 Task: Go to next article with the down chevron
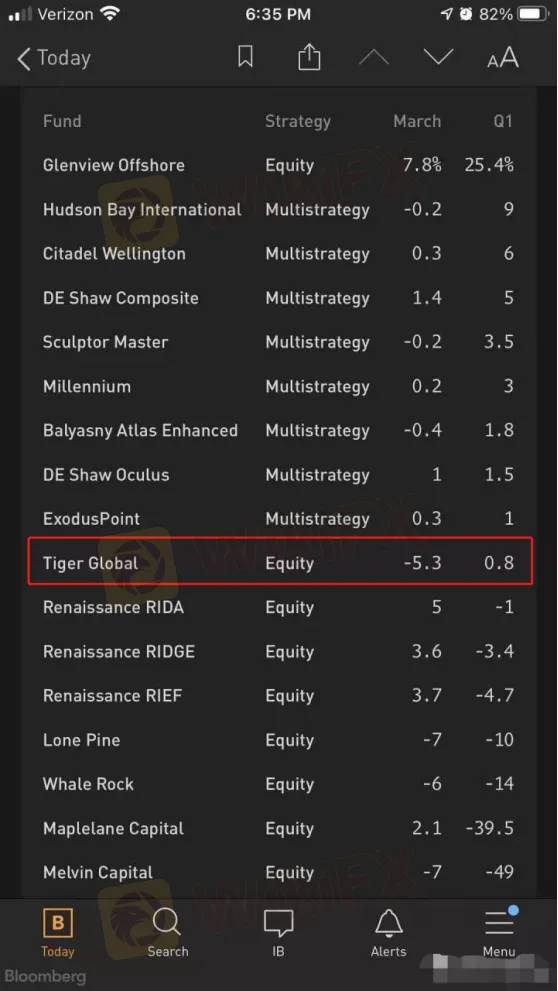pos(439,58)
